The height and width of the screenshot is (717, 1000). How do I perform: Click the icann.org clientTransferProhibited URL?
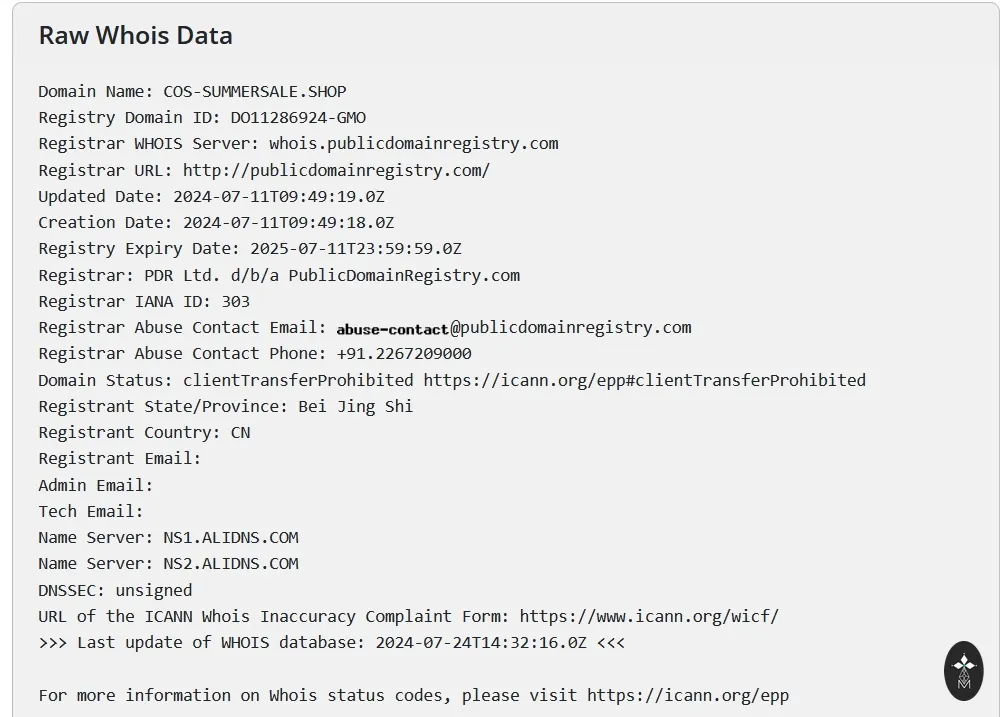(644, 380)
